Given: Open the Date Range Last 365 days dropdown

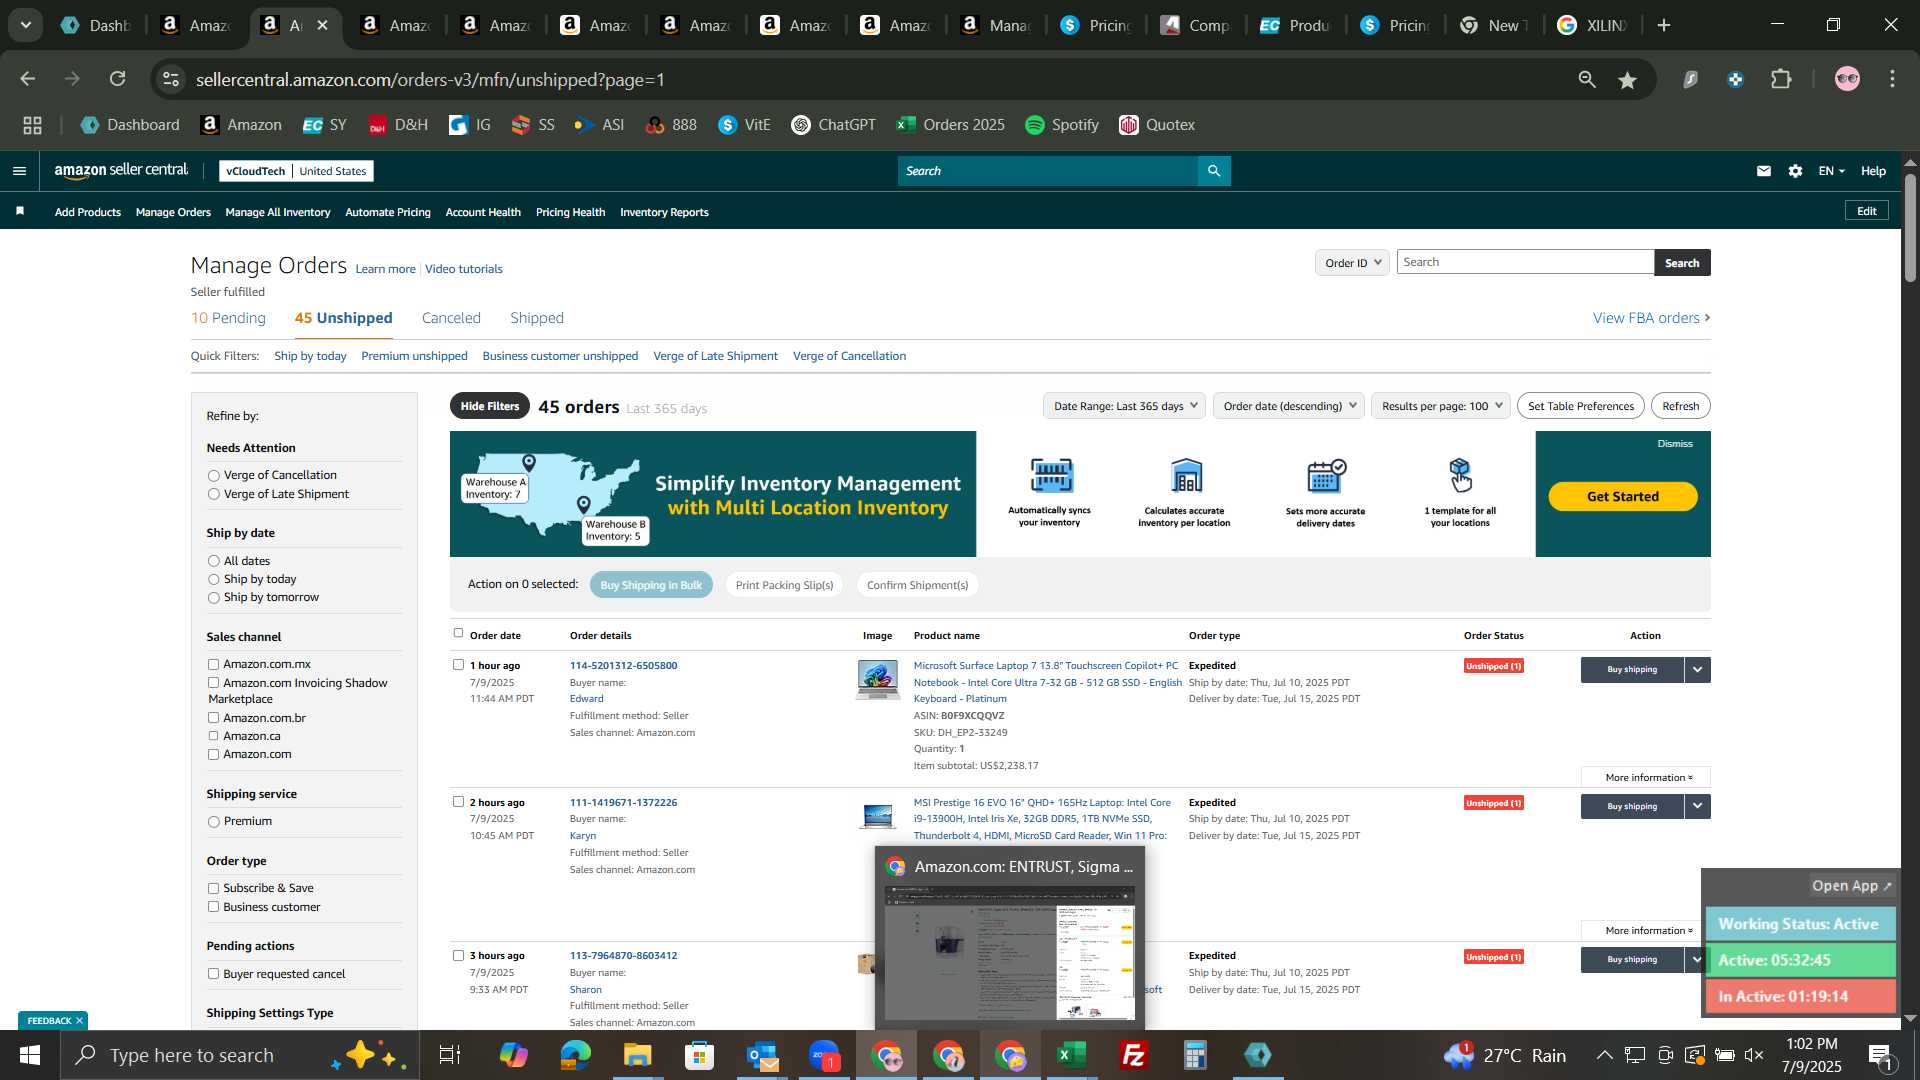Looking at the screenshot, I should click(1124, 406).
